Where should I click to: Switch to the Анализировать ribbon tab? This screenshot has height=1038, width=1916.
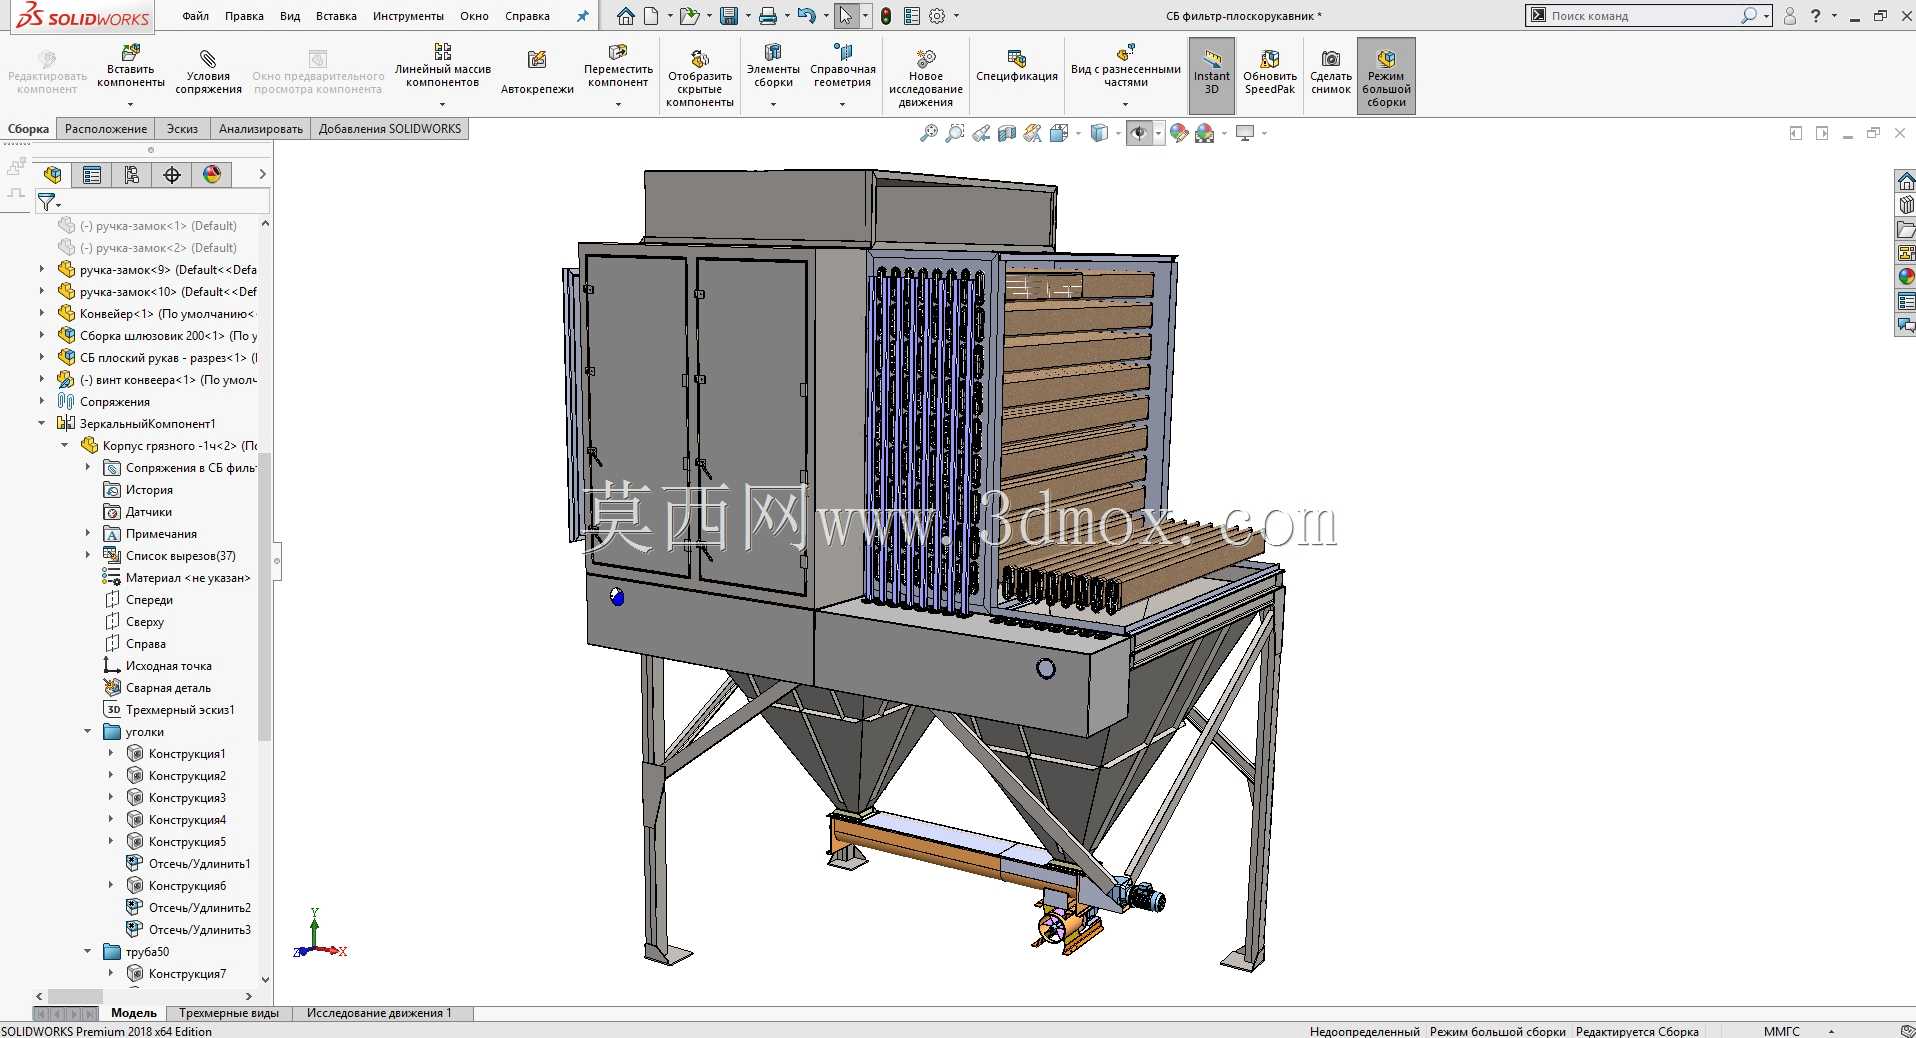pyautogui.click(x=261, y=129)
